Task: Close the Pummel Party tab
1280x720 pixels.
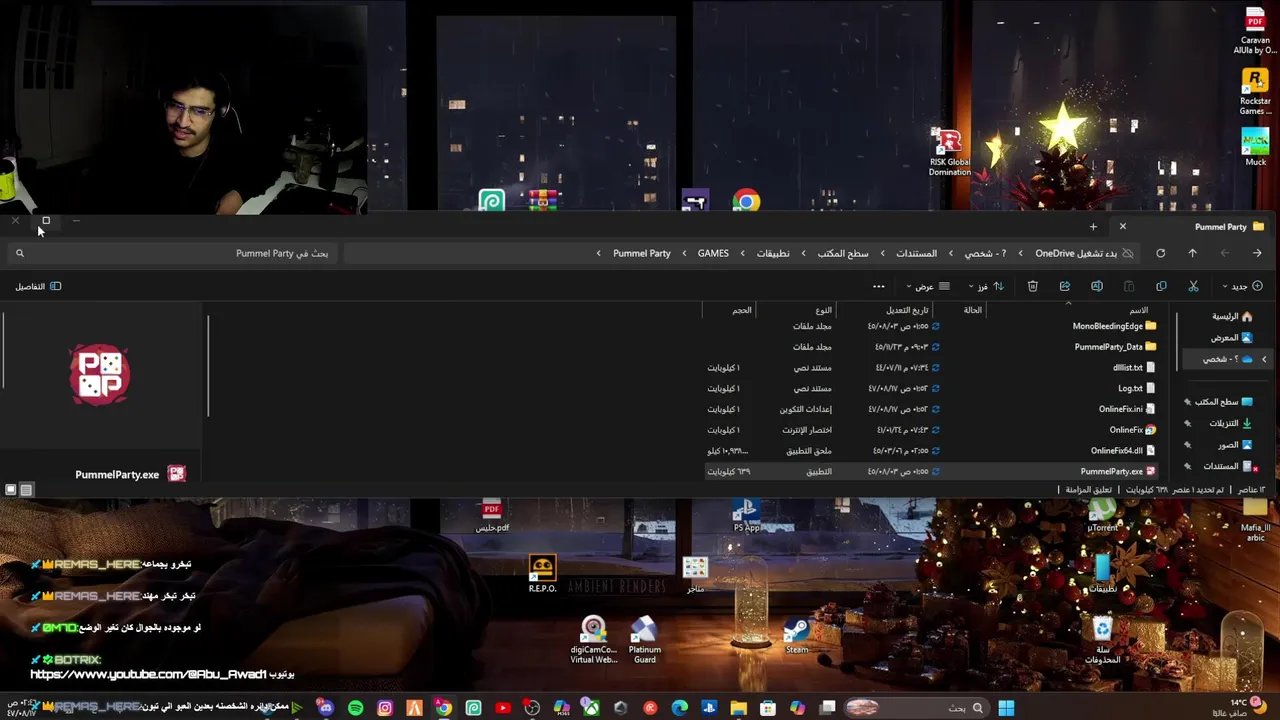Action: pyautogui.click(x=1122, y=227)
